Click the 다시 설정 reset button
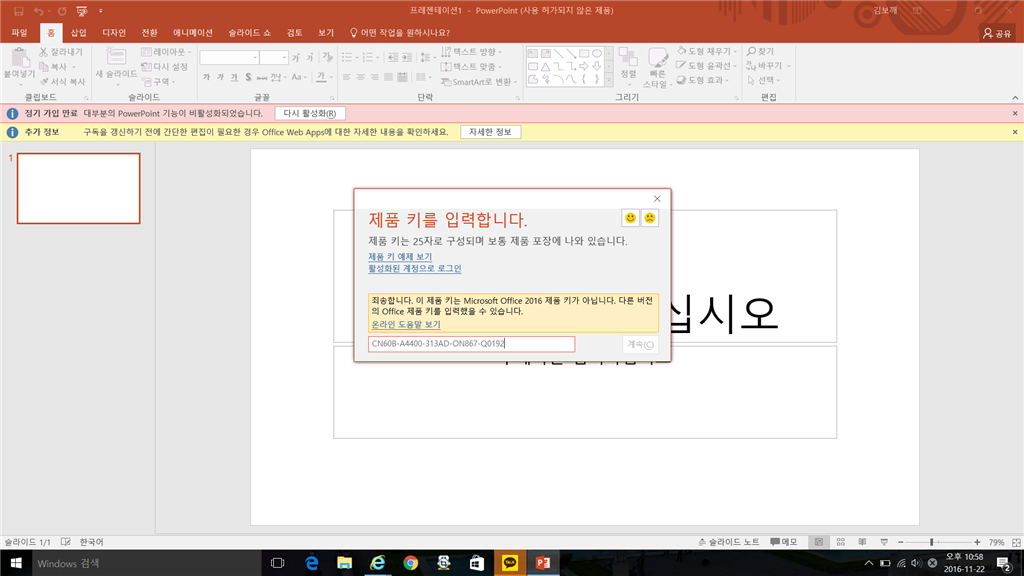 pos(165,67)
